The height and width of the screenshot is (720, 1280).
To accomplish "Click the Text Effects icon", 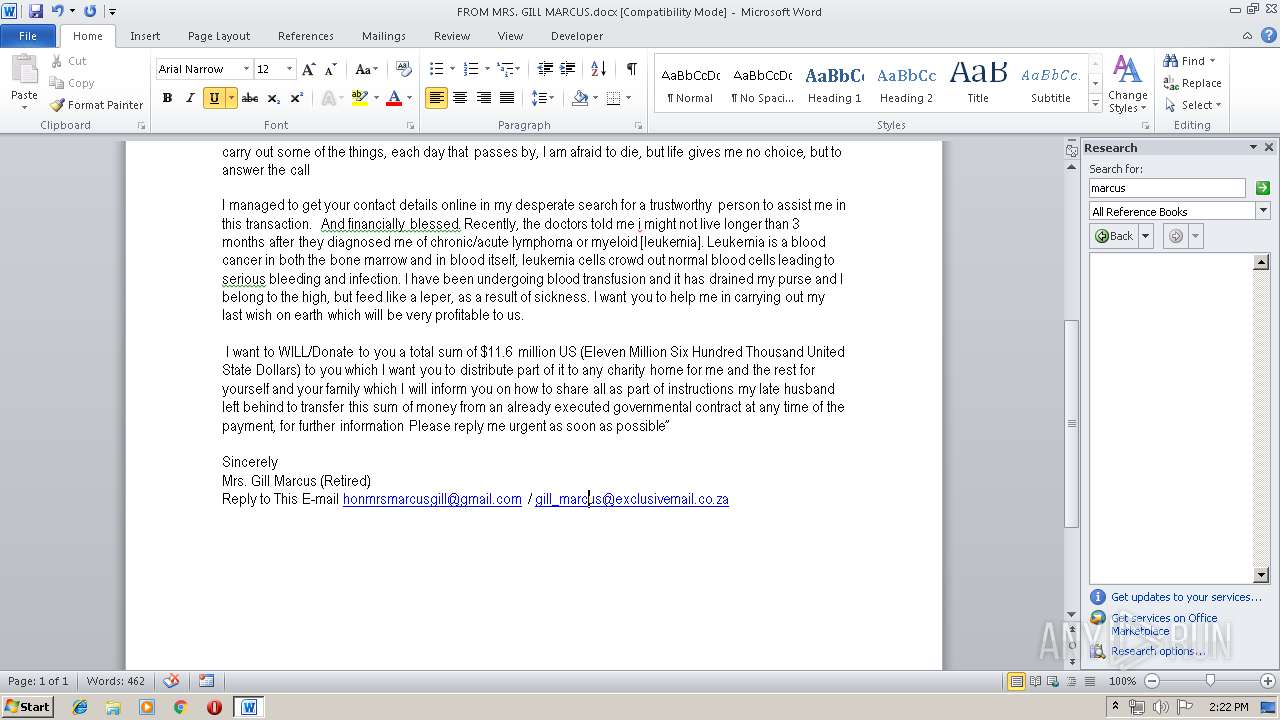I will pos(327,98).
